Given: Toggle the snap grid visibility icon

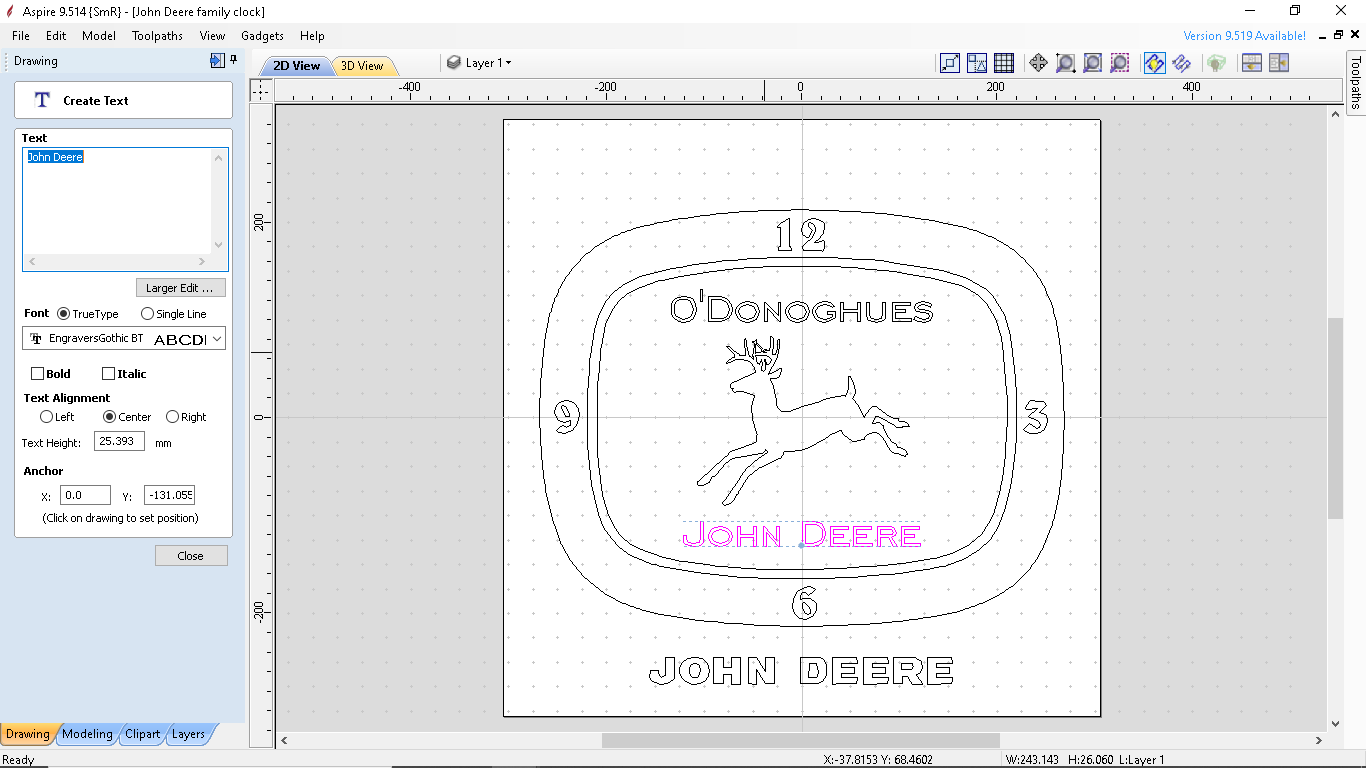Looking at the screenshot, I should (x=1003, y=62).
